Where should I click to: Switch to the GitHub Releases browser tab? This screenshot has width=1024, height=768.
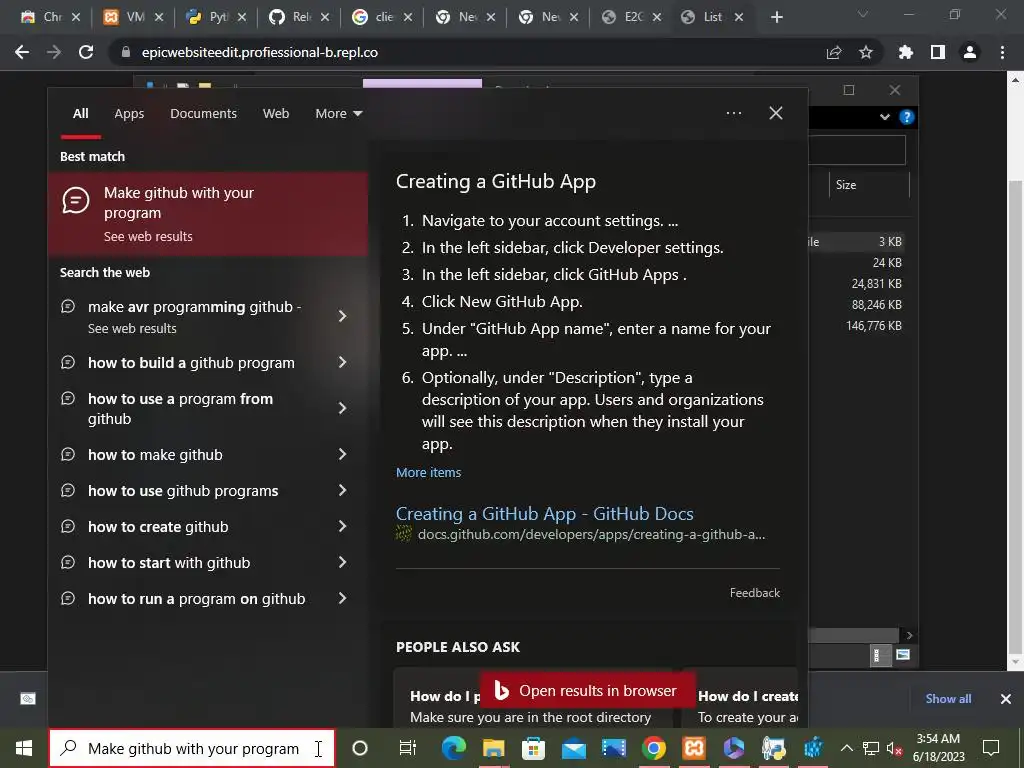298,17
